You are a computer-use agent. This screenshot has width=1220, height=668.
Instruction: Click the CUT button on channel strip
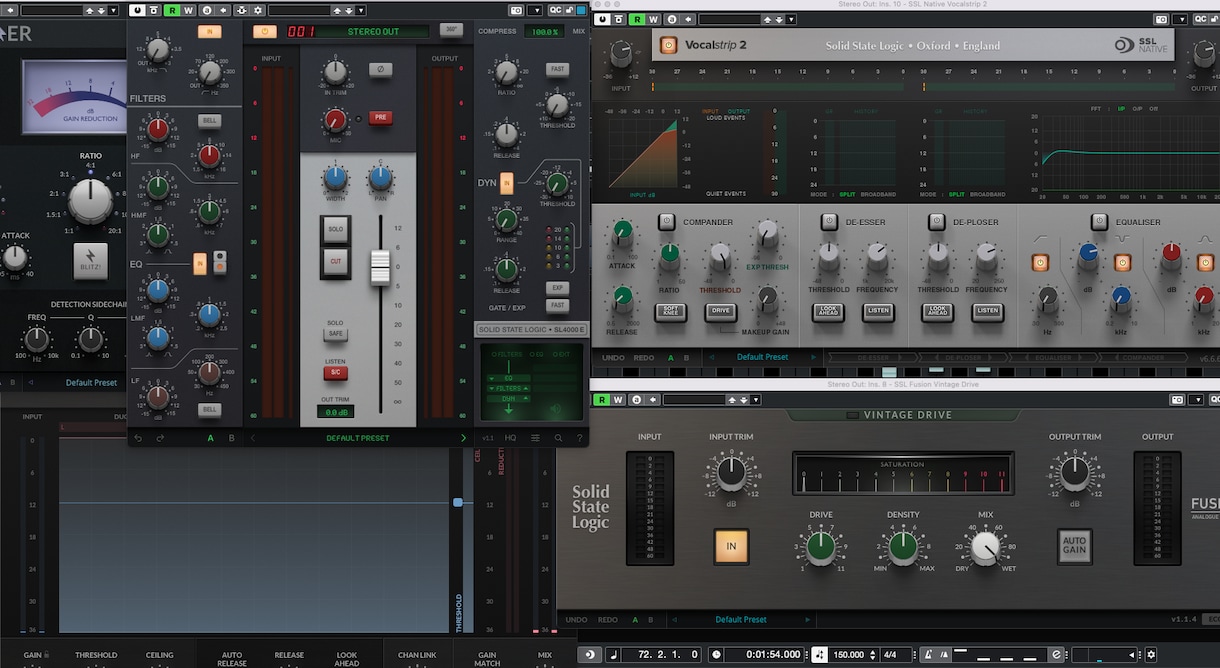(336, 262)
